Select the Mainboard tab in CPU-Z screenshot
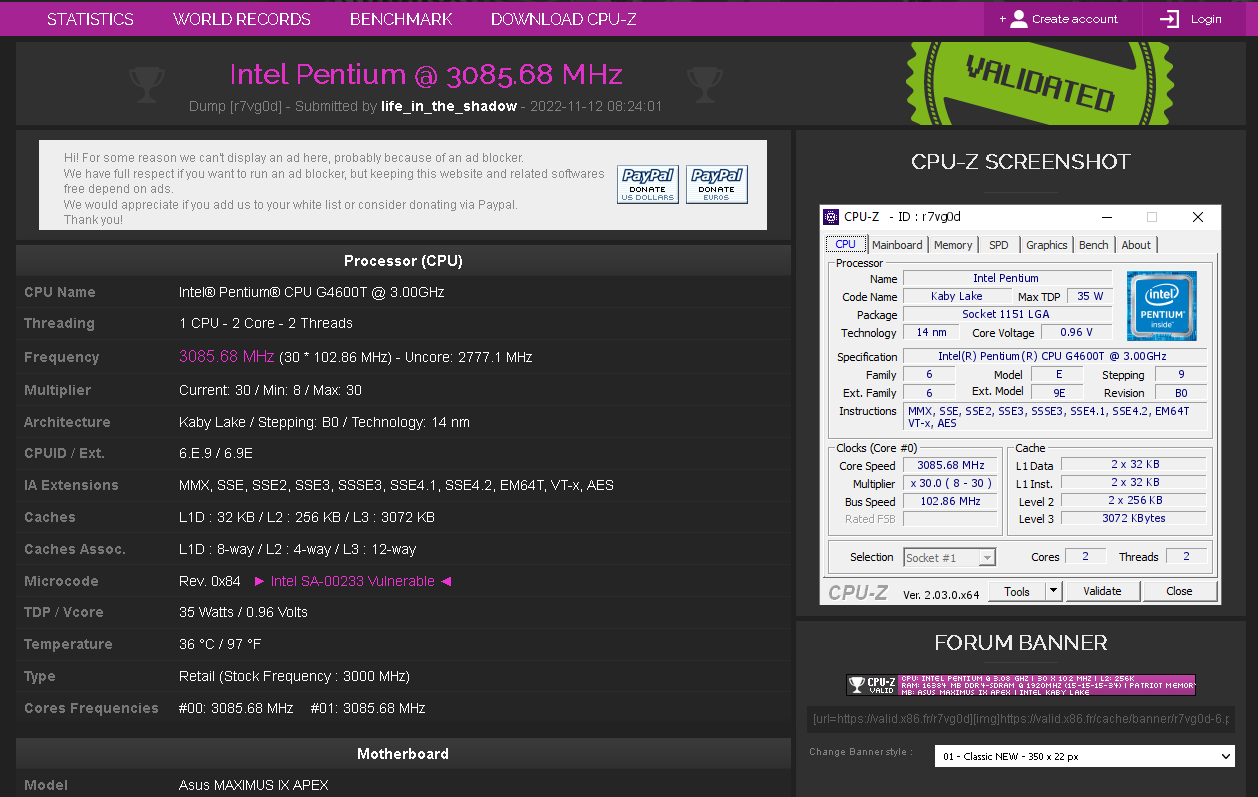Image resolution: width=1258 pixels, height=797 pixels. tap(897, 245)
